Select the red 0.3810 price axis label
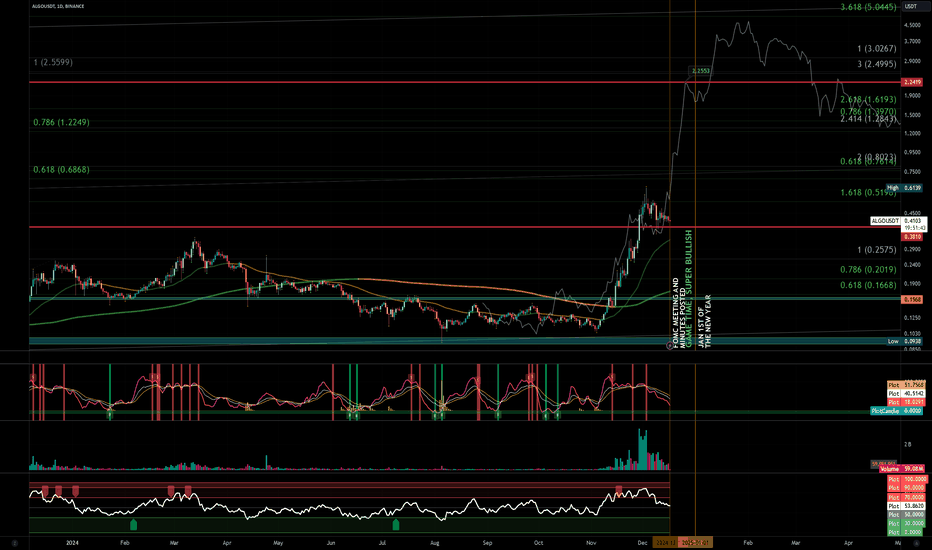 pyautogui.click(x=912, y=237)
